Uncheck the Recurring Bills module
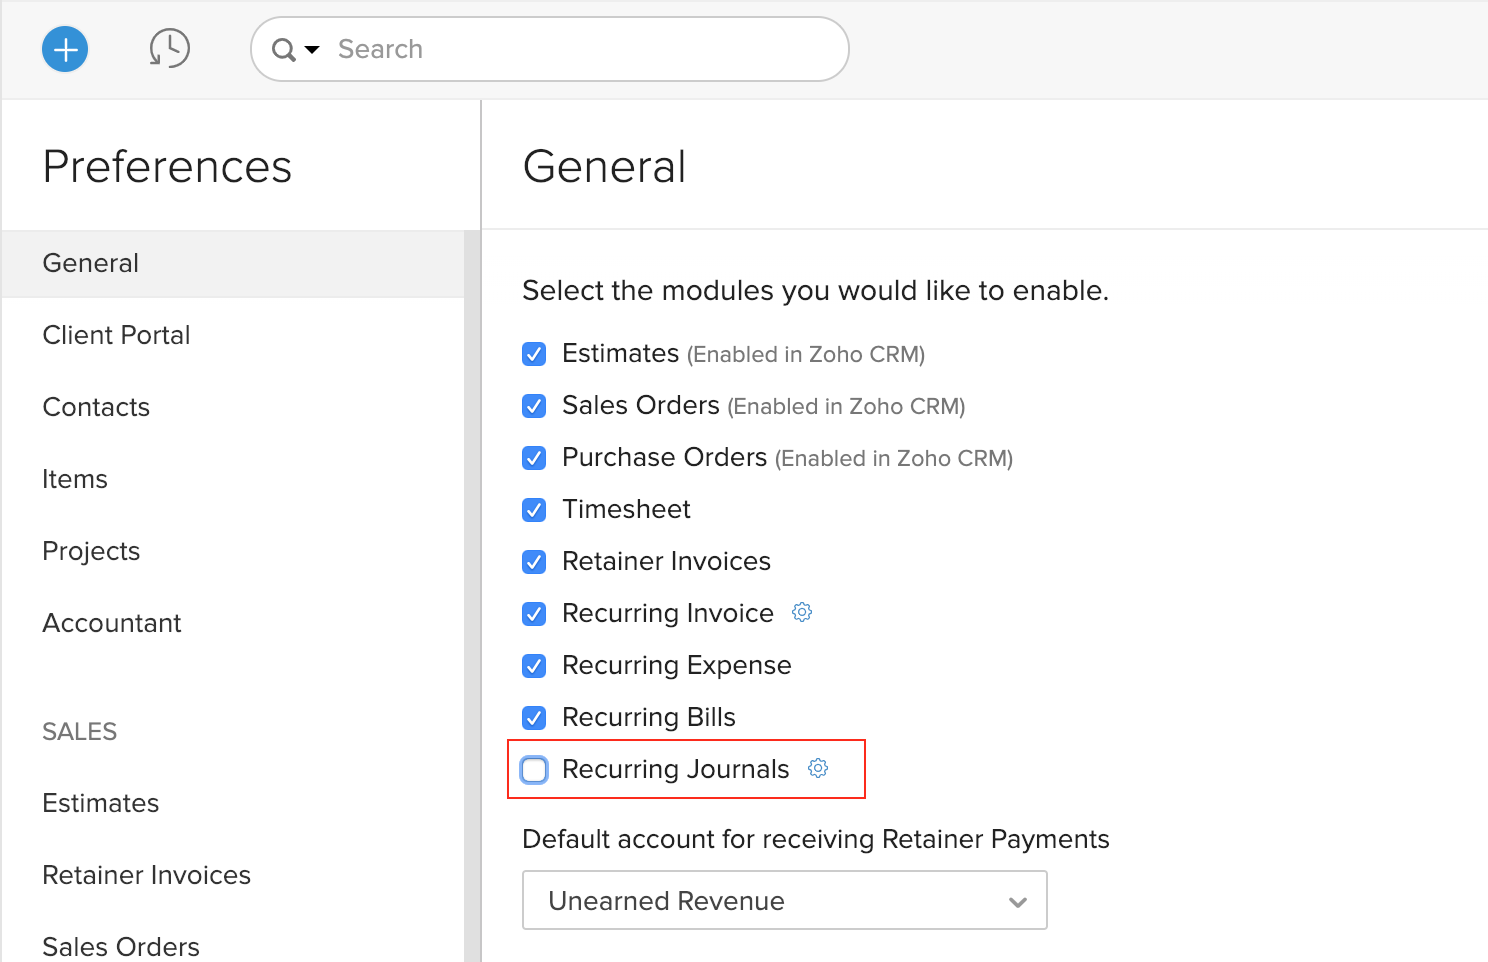1488x962 pixels. [534, 718]
